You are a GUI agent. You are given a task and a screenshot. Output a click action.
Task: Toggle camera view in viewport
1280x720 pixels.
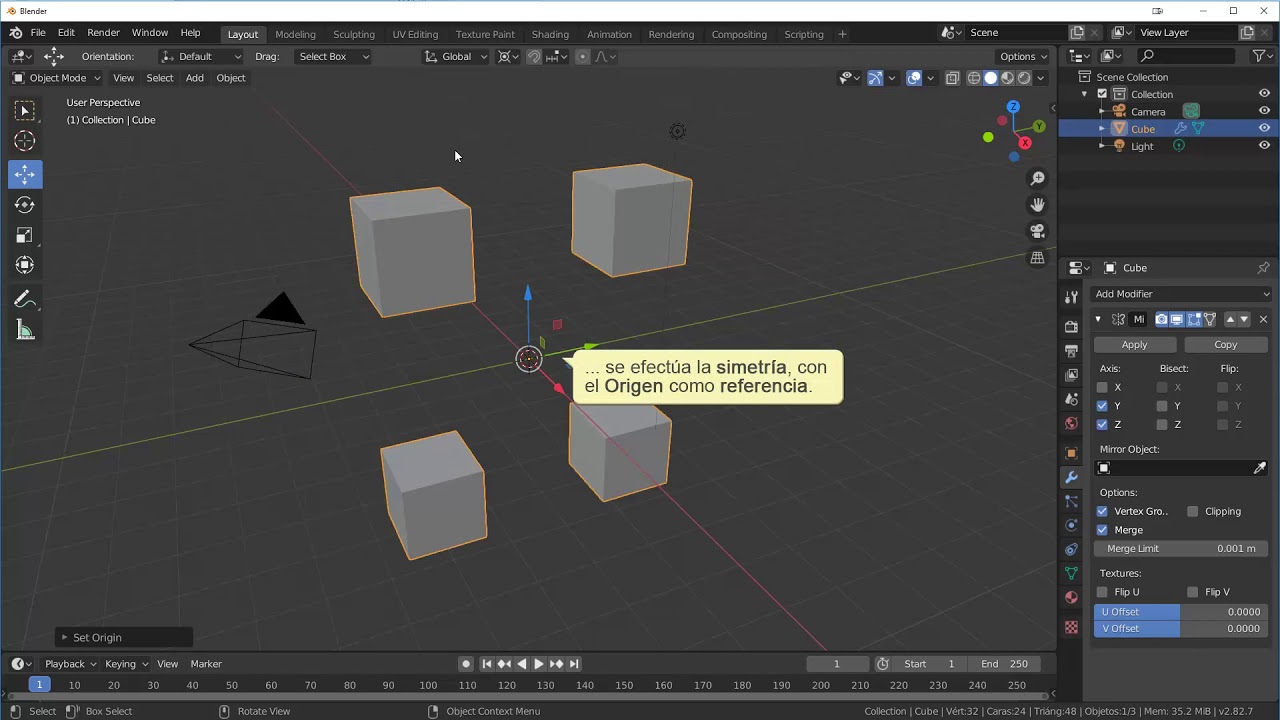click(x=1038, y=231)
